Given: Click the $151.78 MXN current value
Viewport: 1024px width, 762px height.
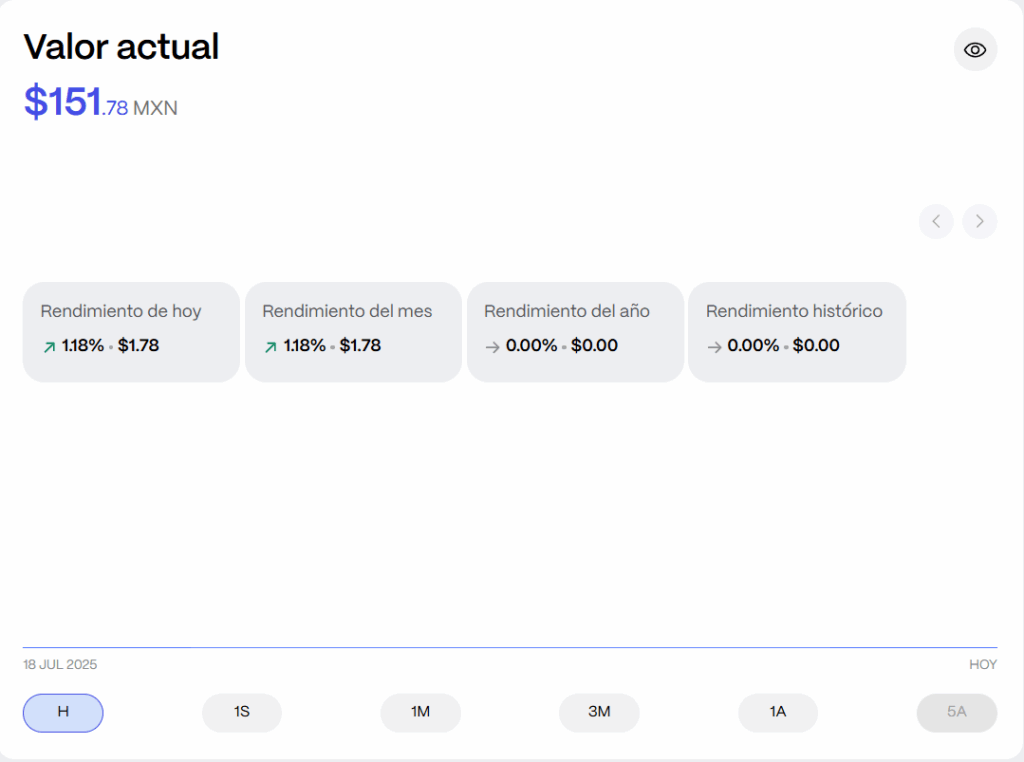Looking at the screenshot, I should point(101,103).
